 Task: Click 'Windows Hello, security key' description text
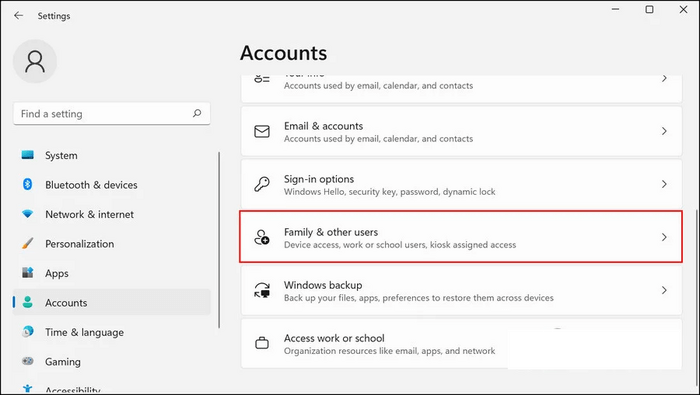tap(389, 192)
